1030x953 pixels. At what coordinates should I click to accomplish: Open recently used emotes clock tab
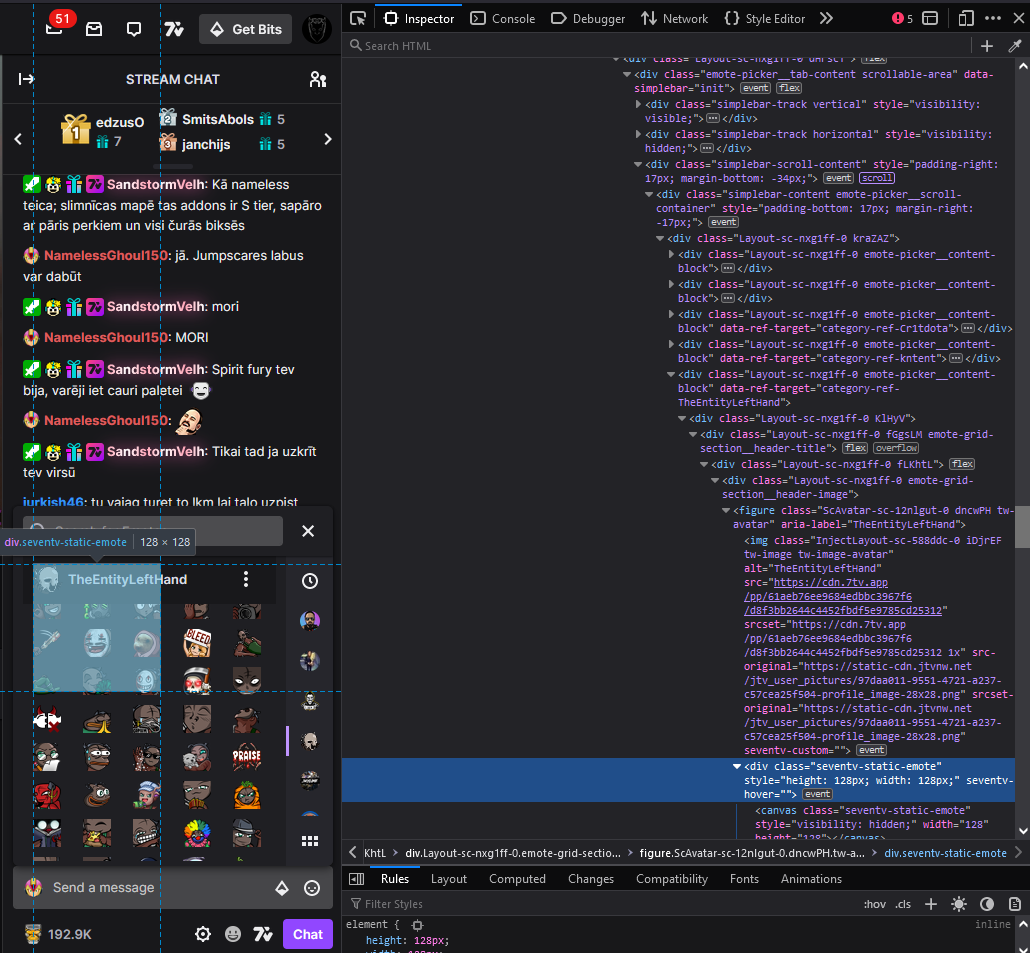click(309, 581)
